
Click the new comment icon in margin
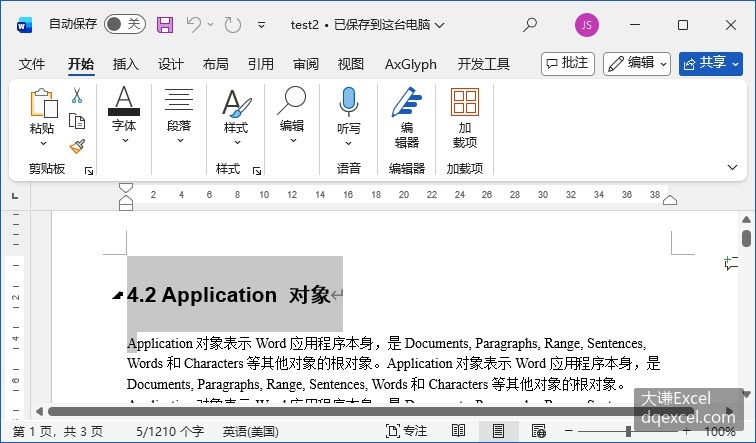pyautogui.click(x=731, y=263)
